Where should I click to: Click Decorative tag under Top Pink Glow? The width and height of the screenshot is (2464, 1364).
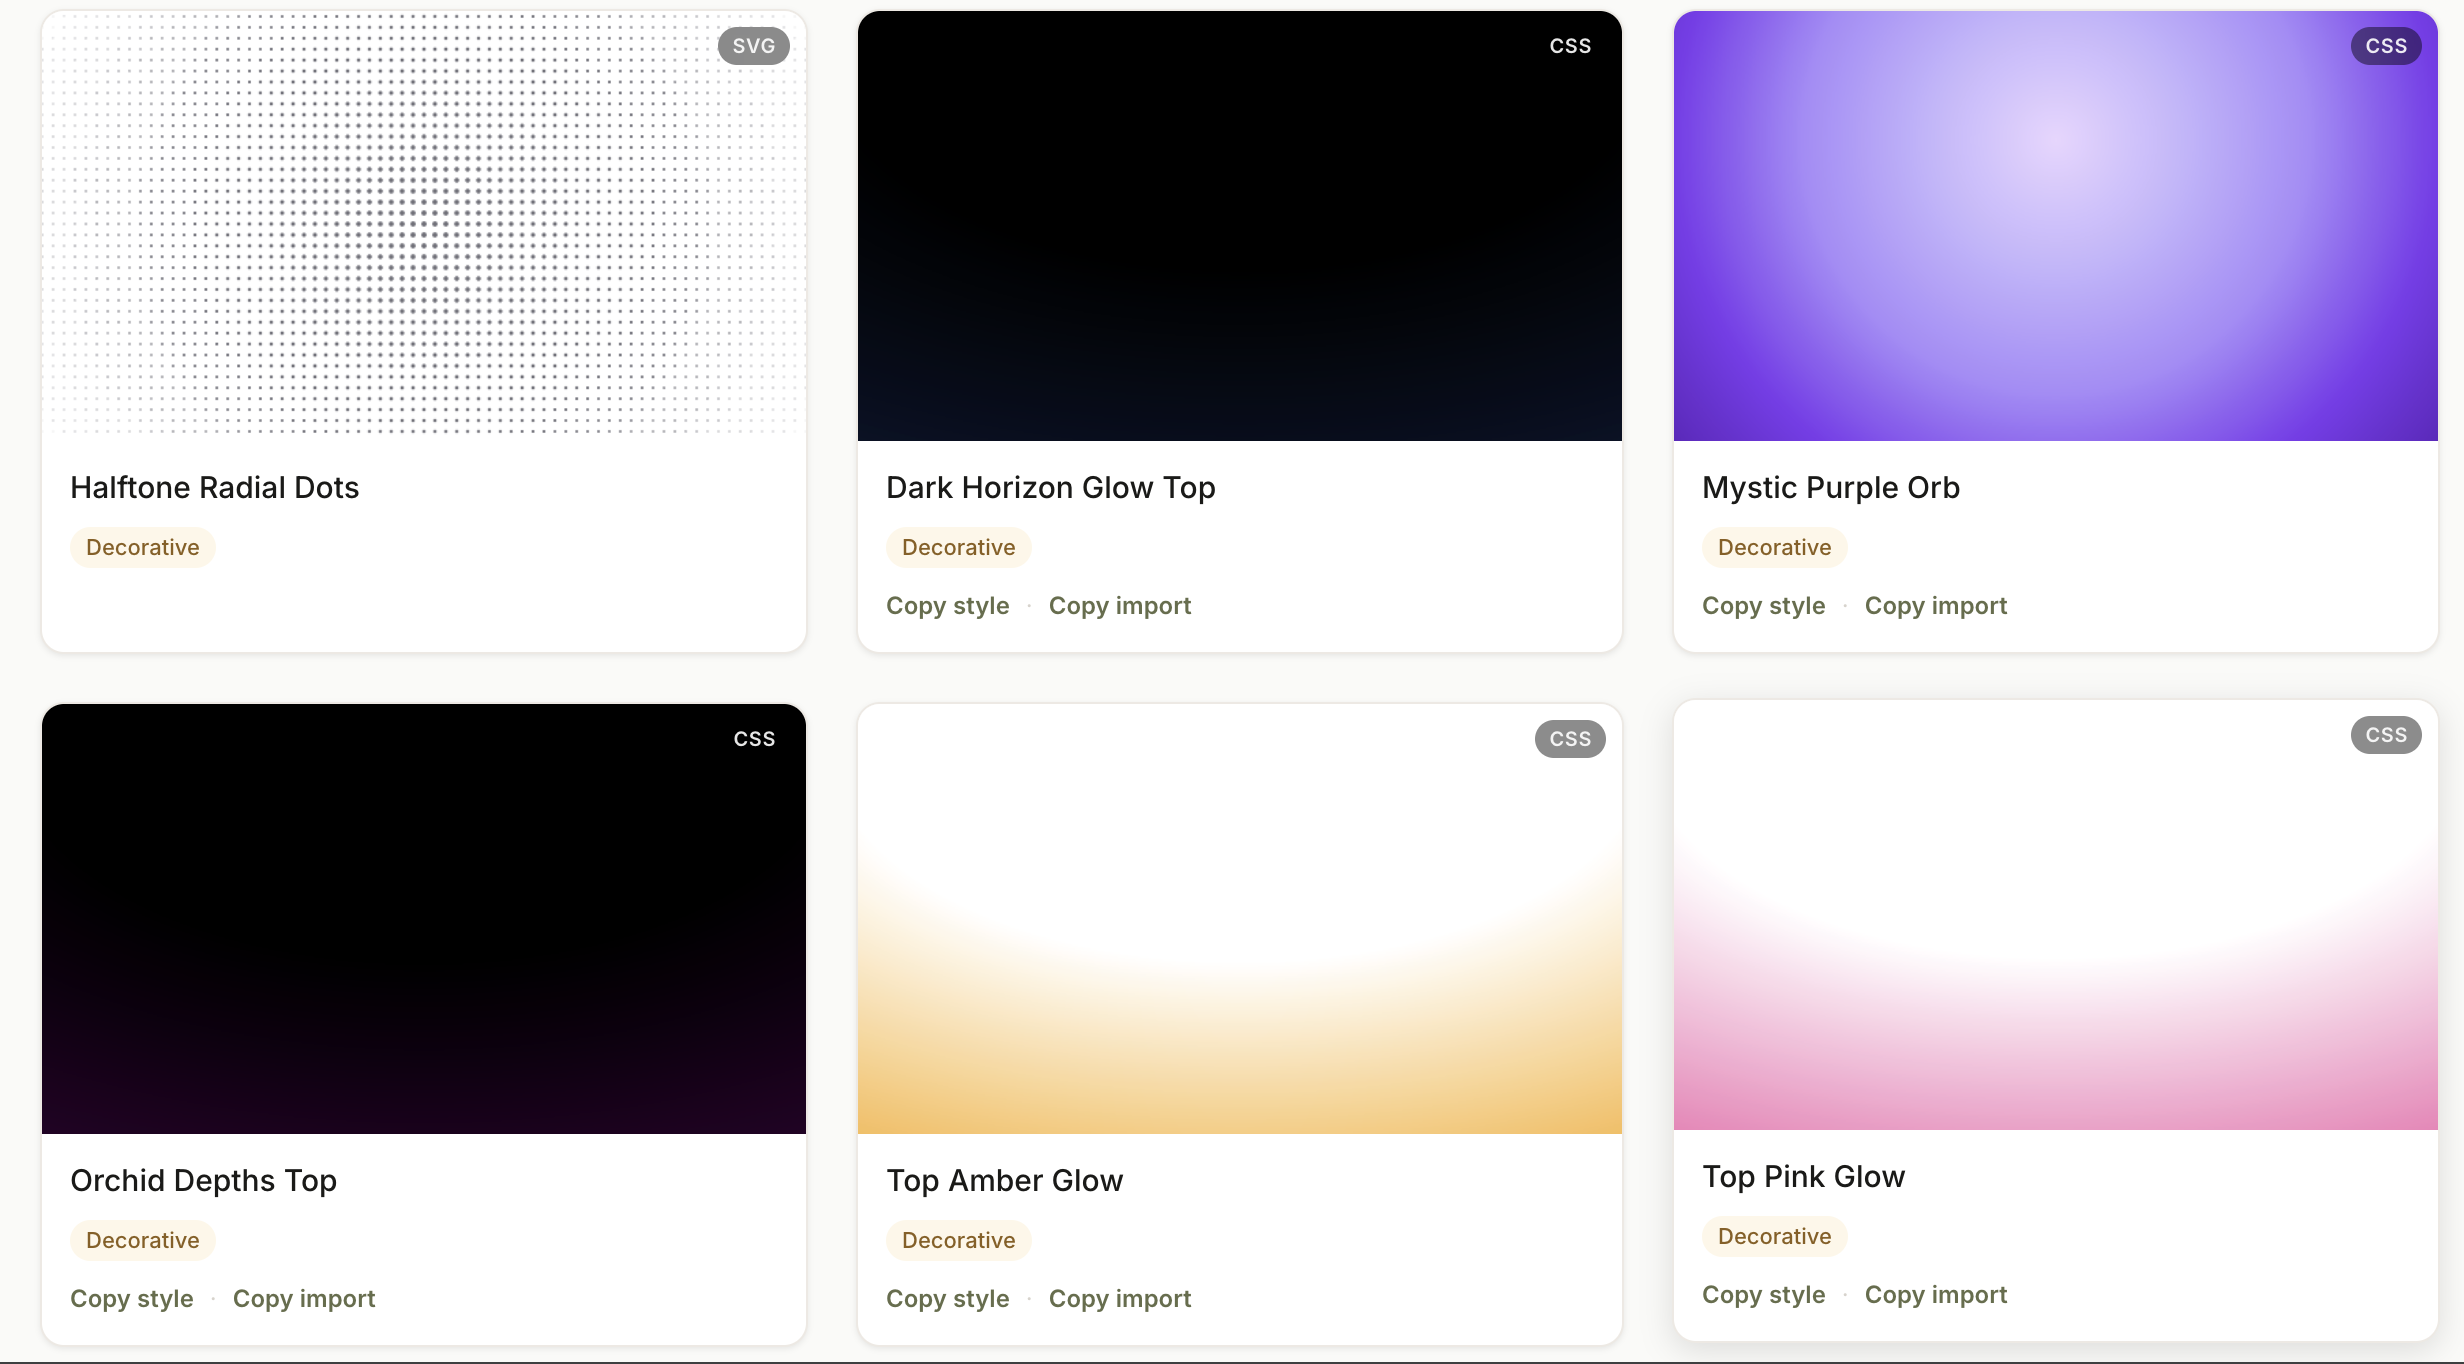1774,1237
